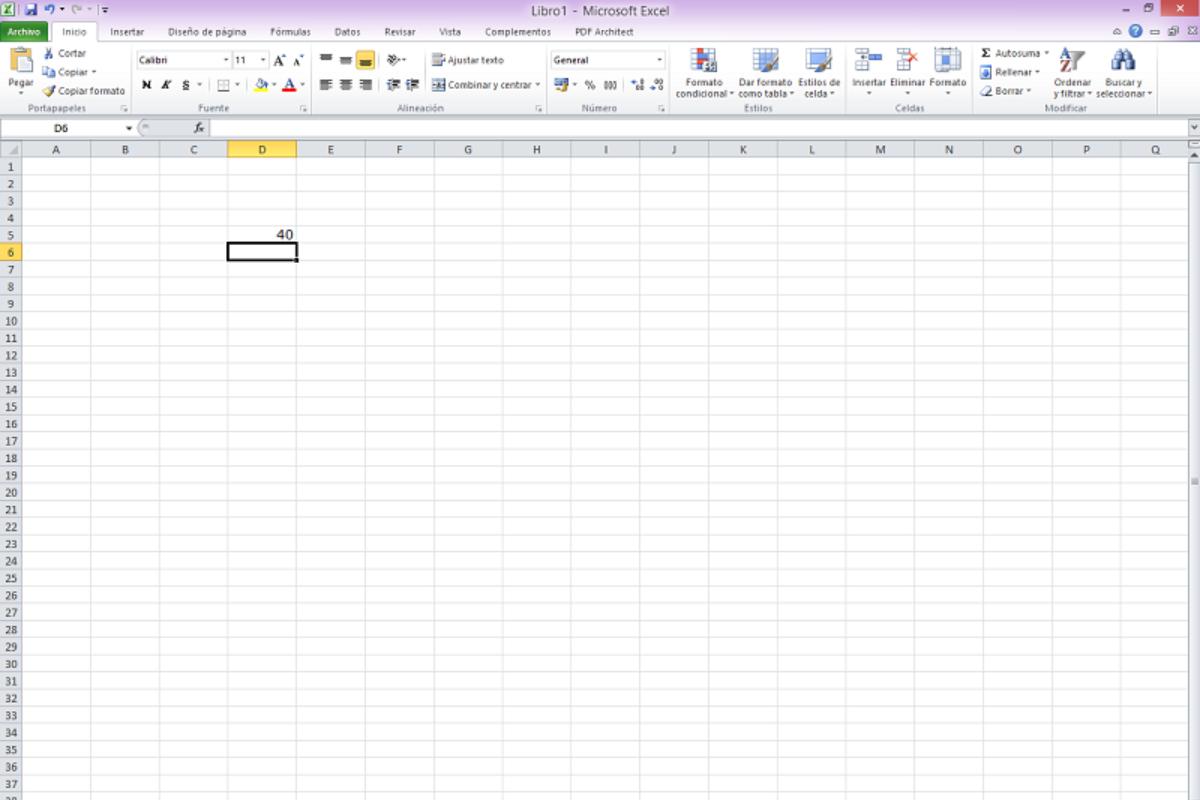Click the Autosuma button
The image size is (1200, 800).
(x=1011, y=53)
